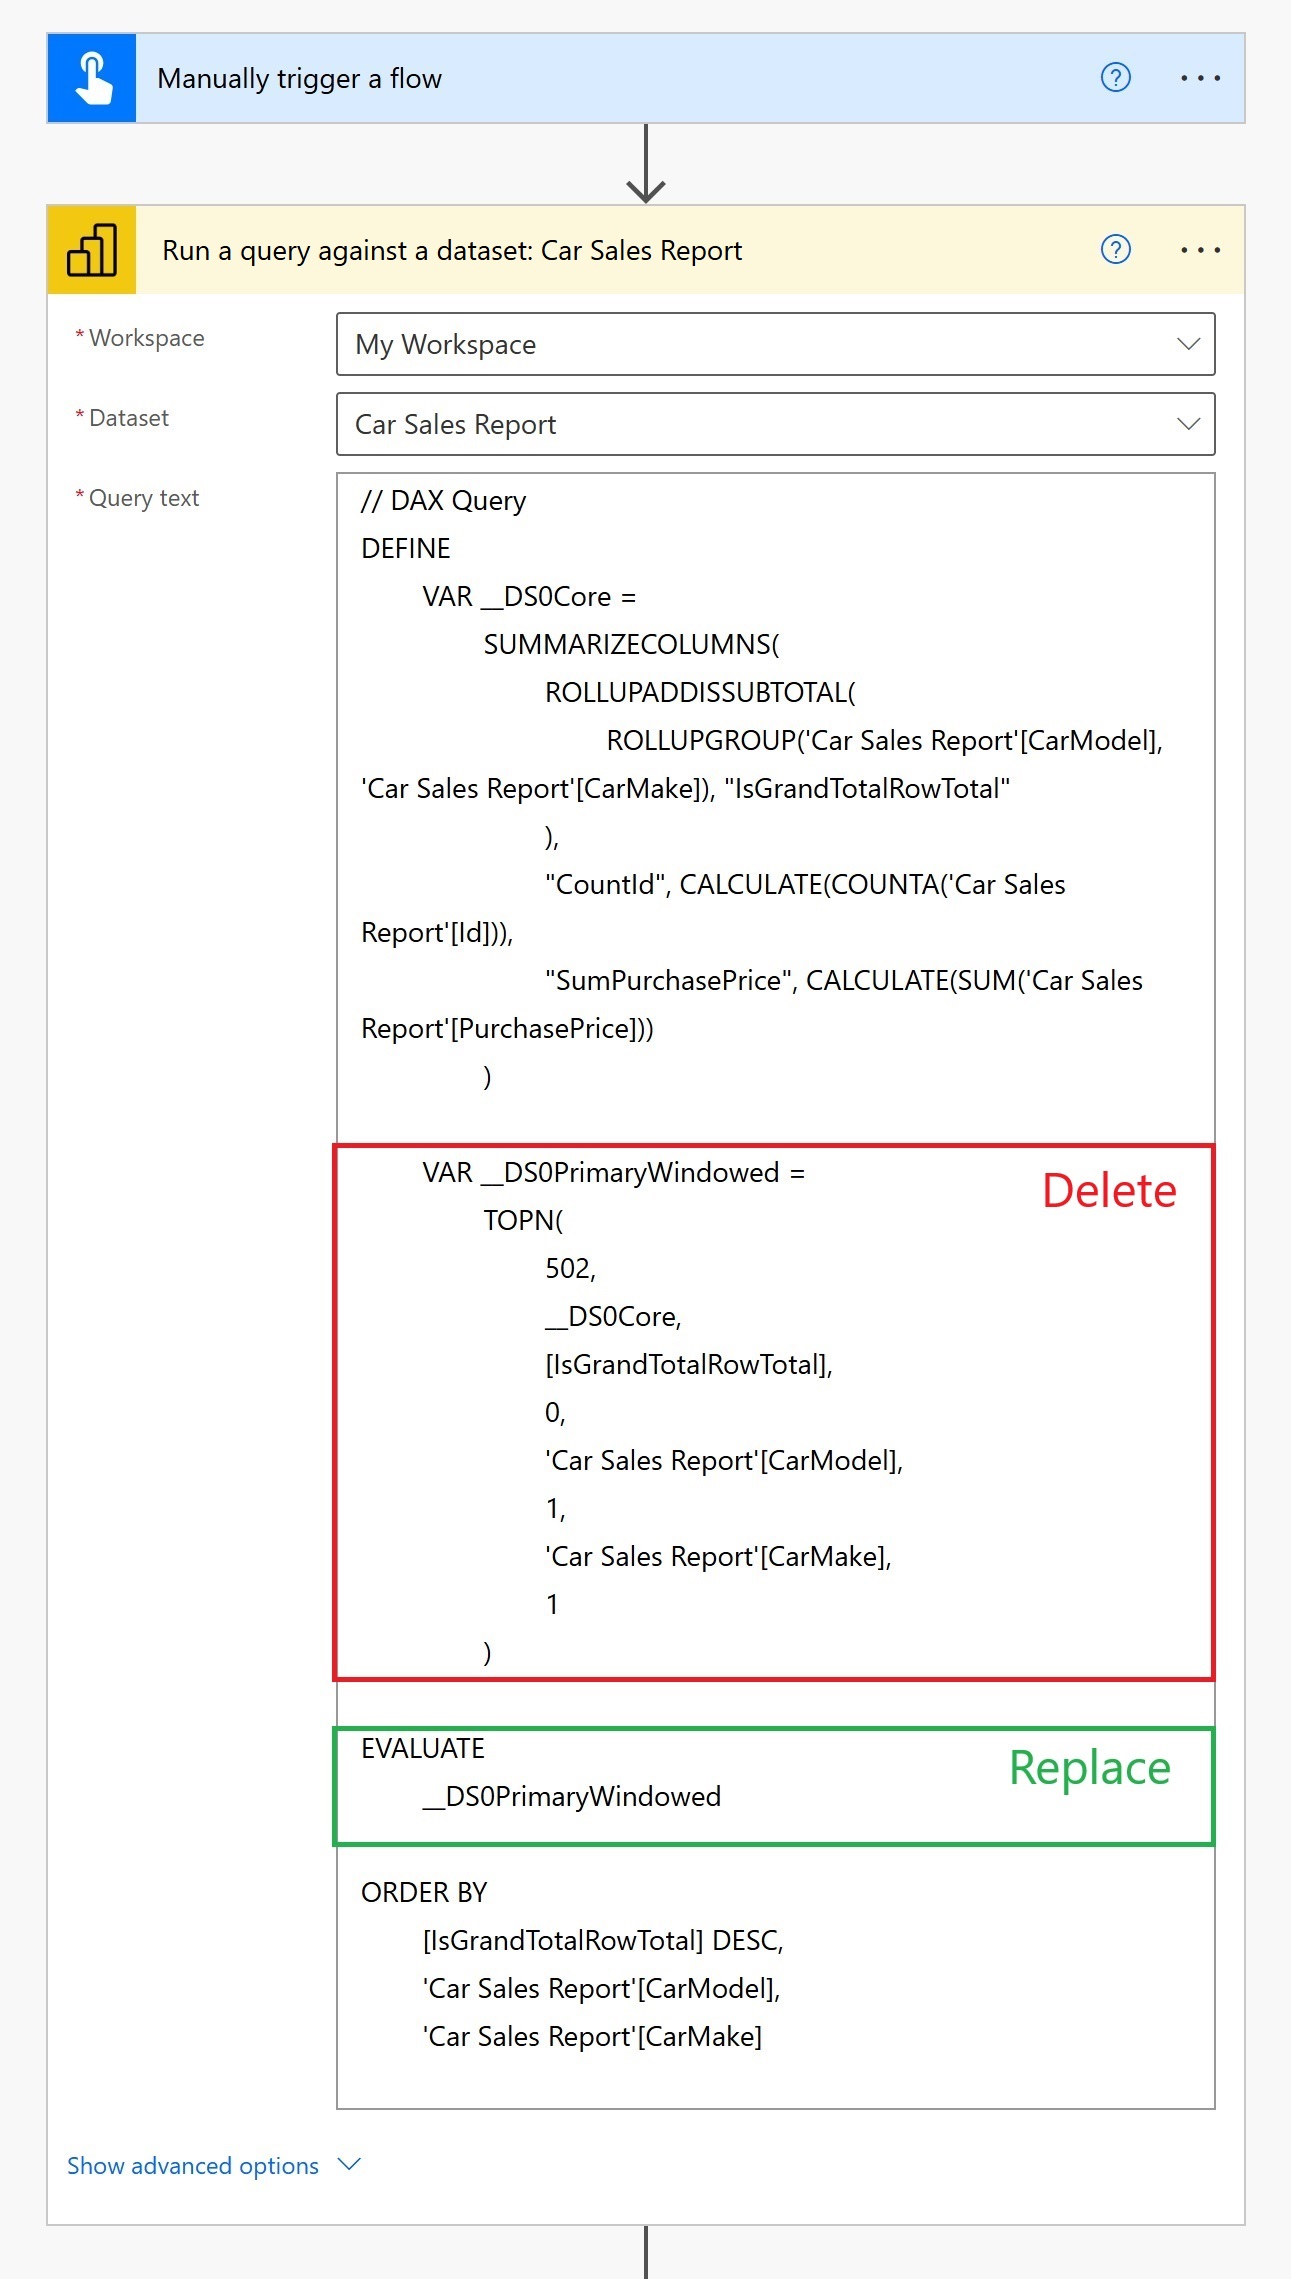Screen dimensions: 1291x2279
Task: Click the Power BI action icon
Action: pos(92,250)
